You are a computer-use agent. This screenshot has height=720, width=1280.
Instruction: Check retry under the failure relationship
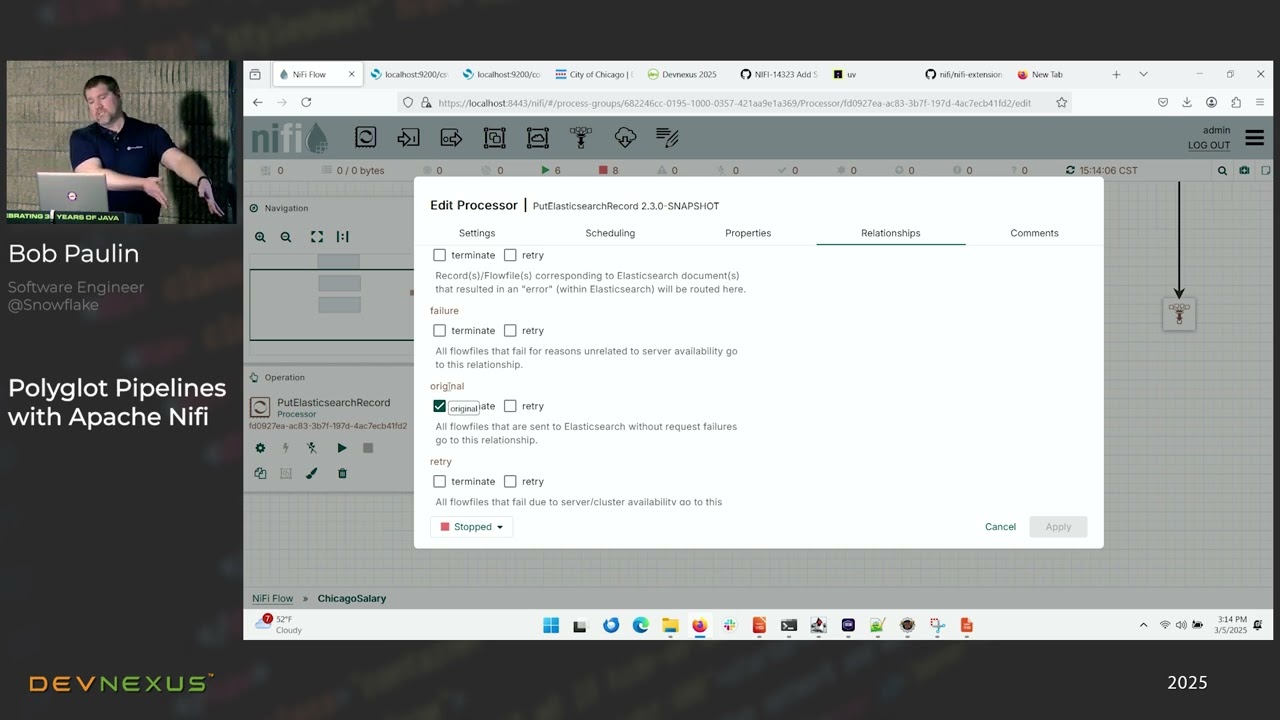(x=510, y=330)
